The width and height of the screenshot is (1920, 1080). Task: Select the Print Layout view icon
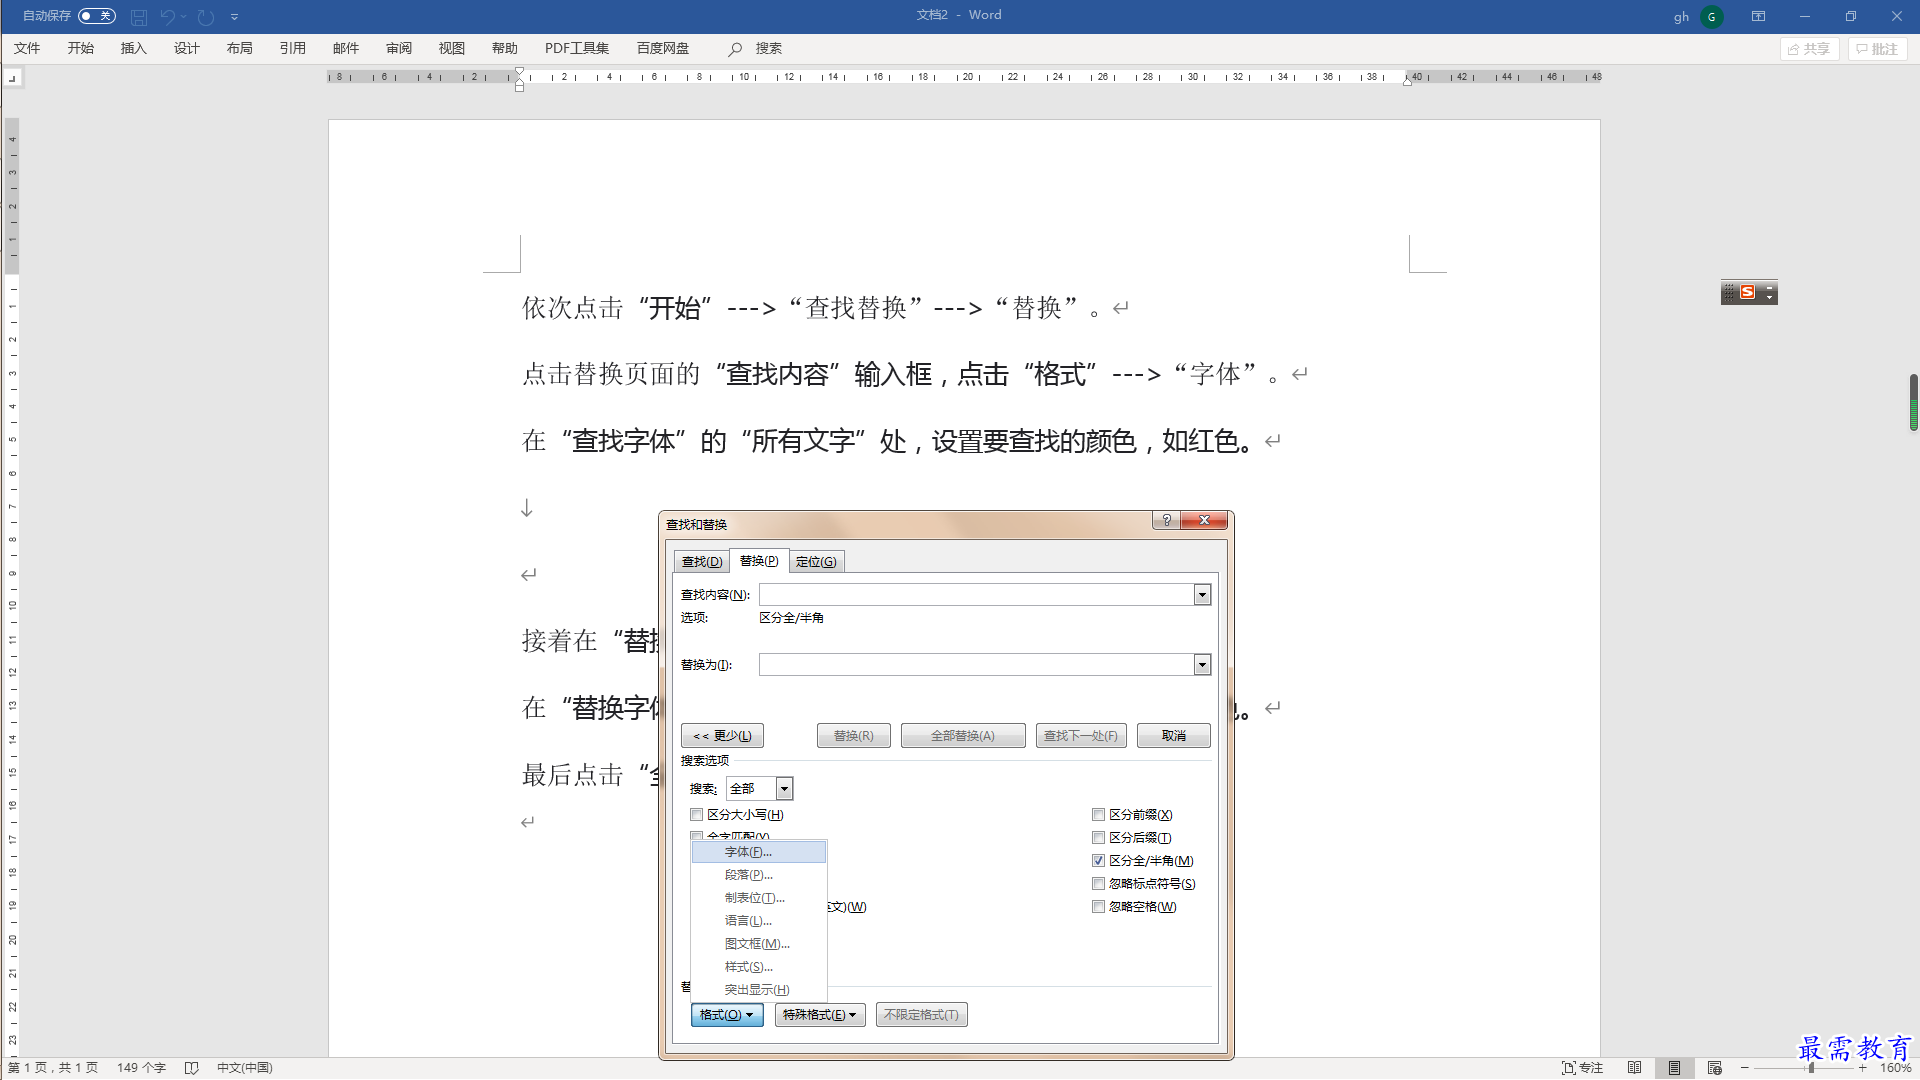pos(1674,1068)
